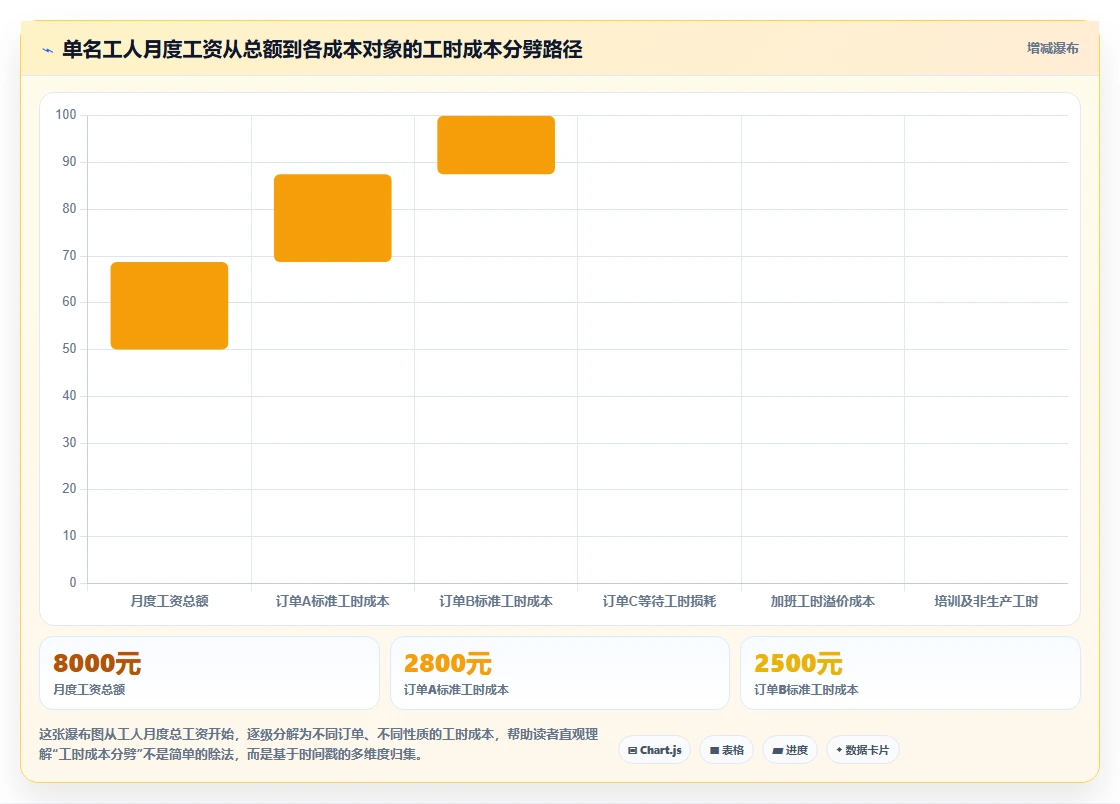Click the 订单A标准工时成本 orange bar
This screenshot has height=804, width=1120.
click(x=333, y=218)
